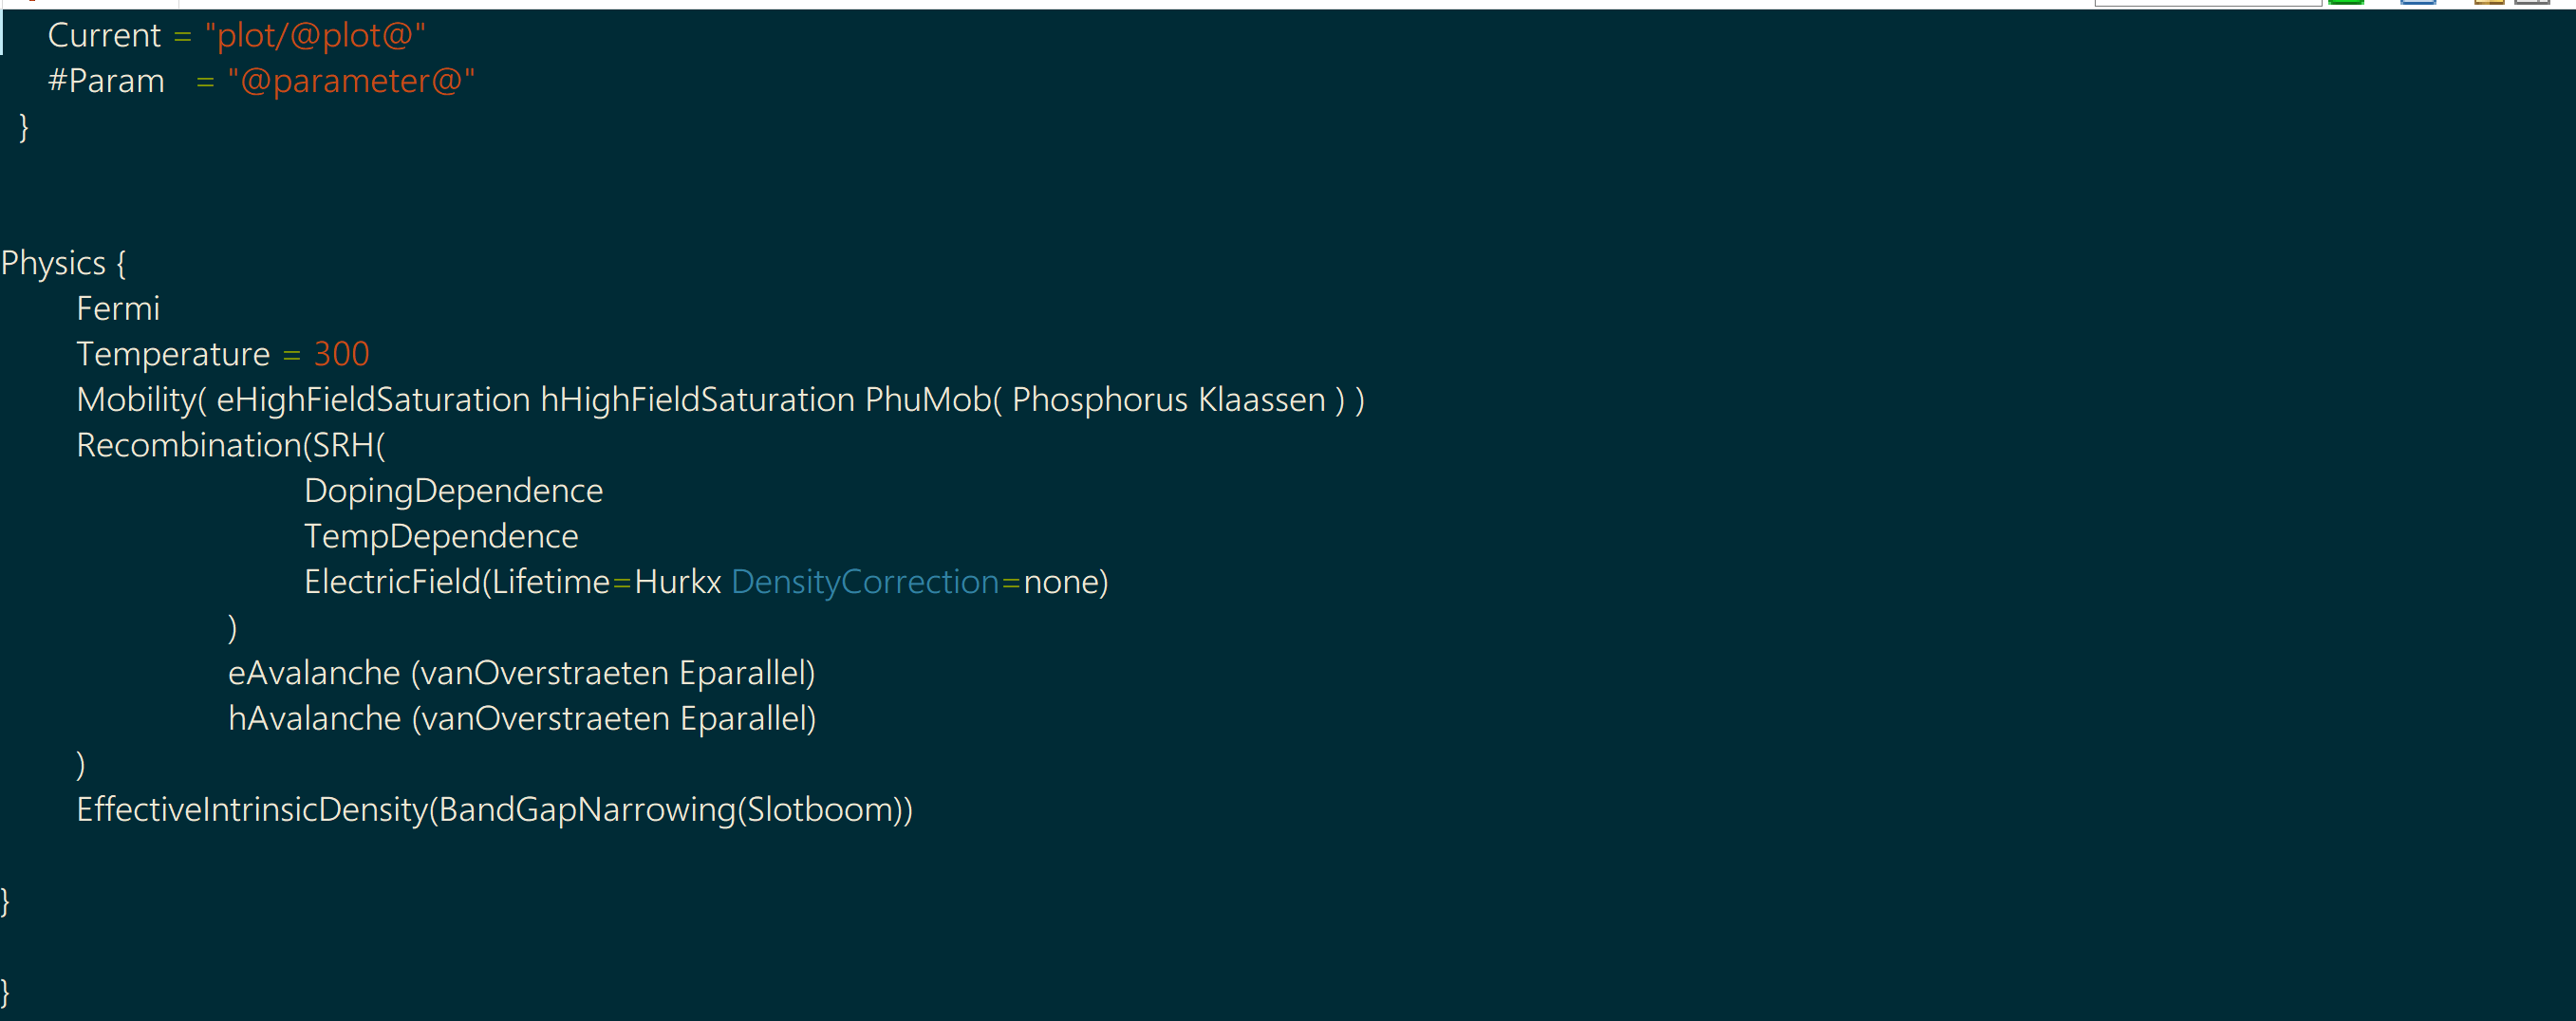The width and height of the screenshot is (2576, 1021).
Task: Click the "plot/@plot@" string value
Action: click(x=315, y=36)
